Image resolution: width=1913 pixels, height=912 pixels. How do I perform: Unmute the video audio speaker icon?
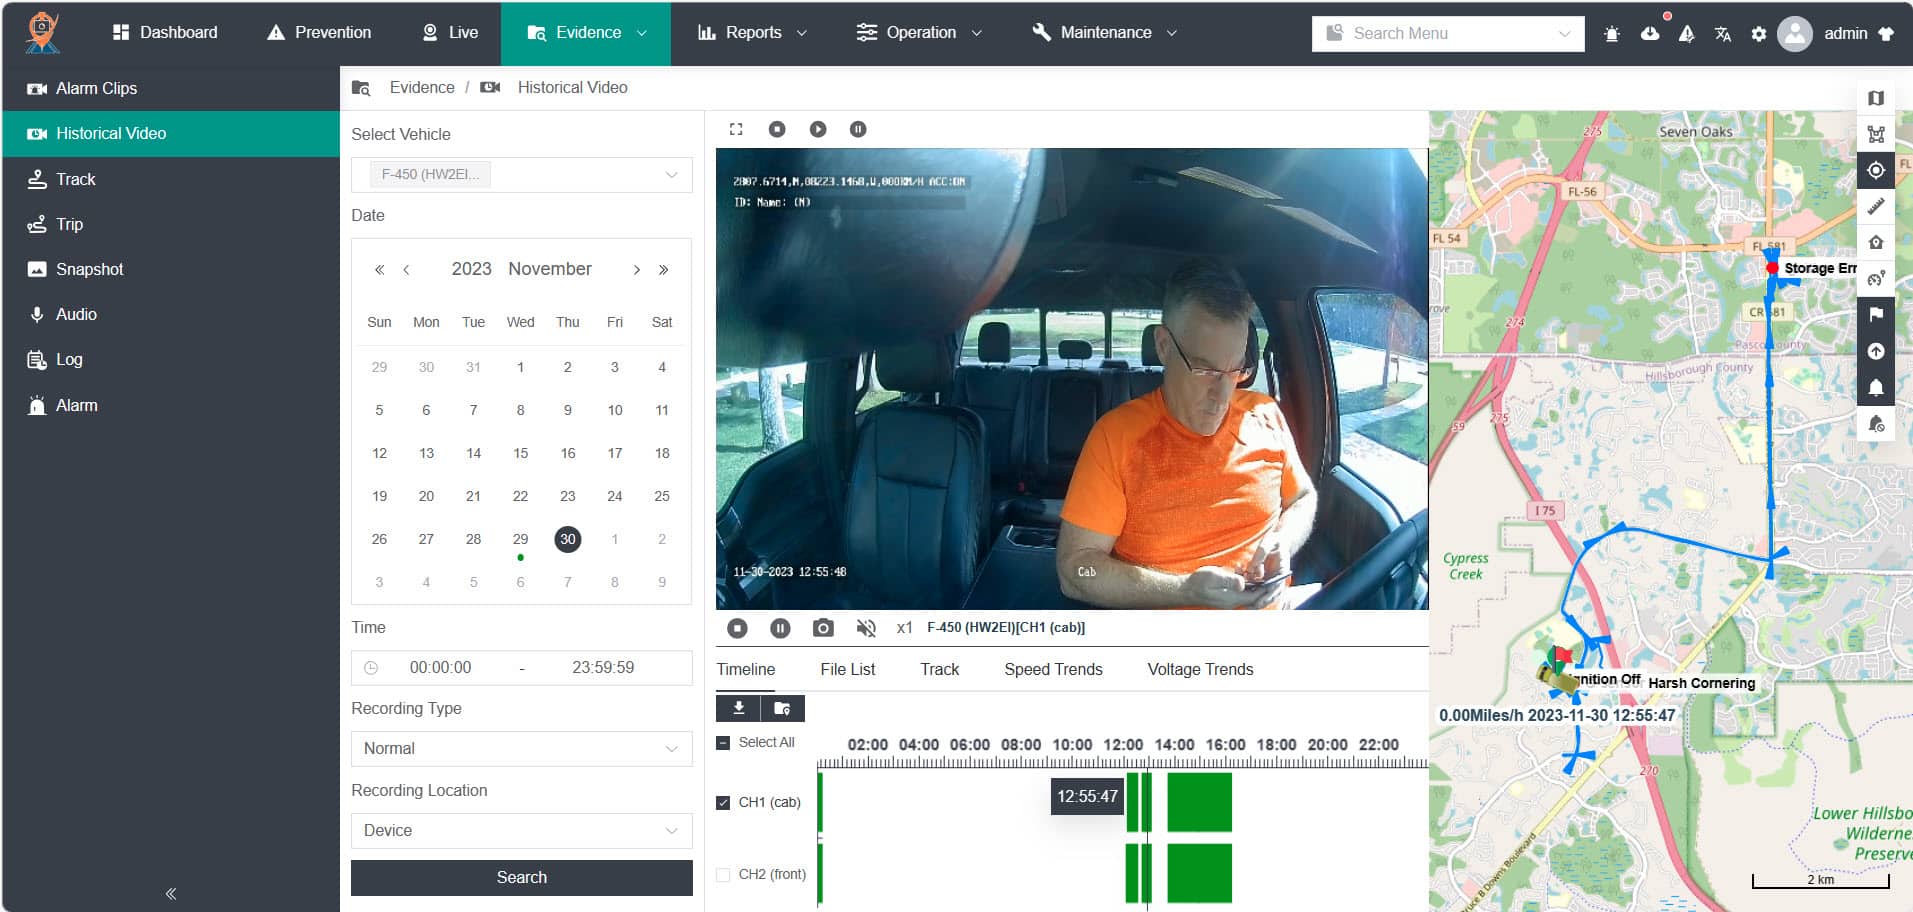(x=866, y=628)
